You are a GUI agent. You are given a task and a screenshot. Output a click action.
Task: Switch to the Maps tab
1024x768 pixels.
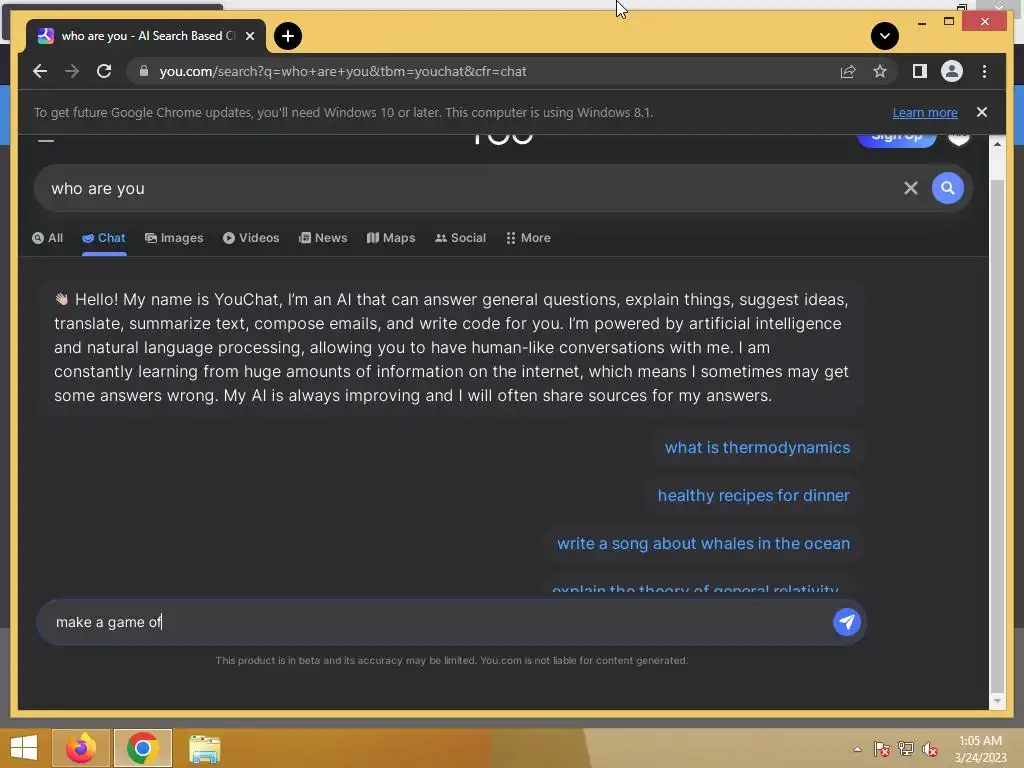(391, 238)
